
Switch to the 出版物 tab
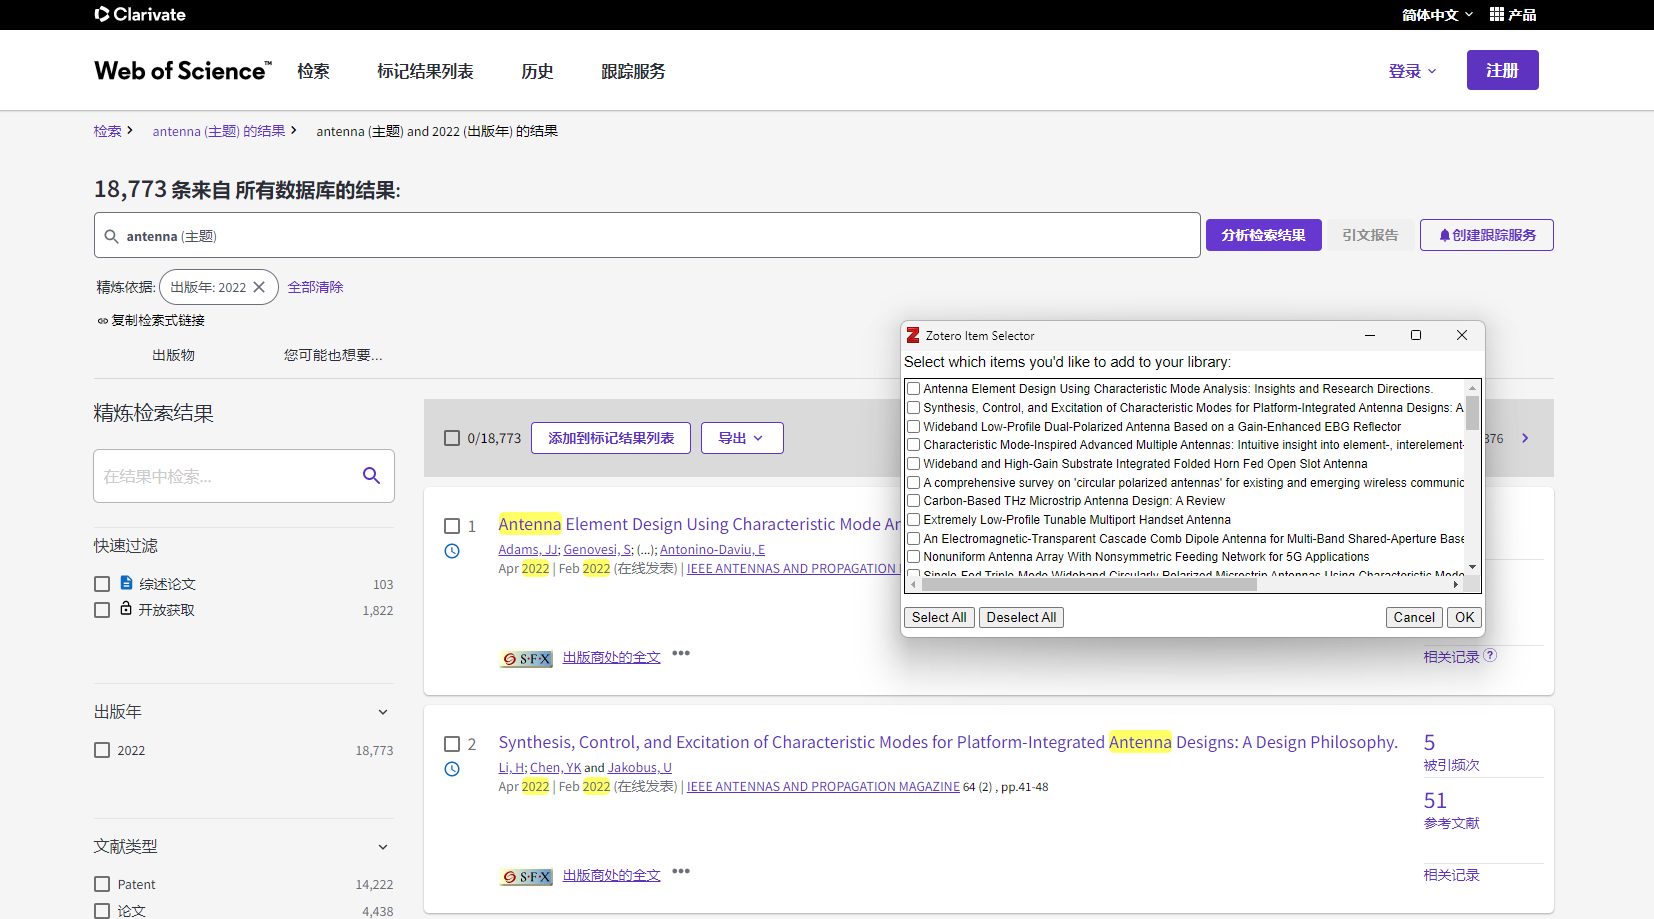pos(174,355)
